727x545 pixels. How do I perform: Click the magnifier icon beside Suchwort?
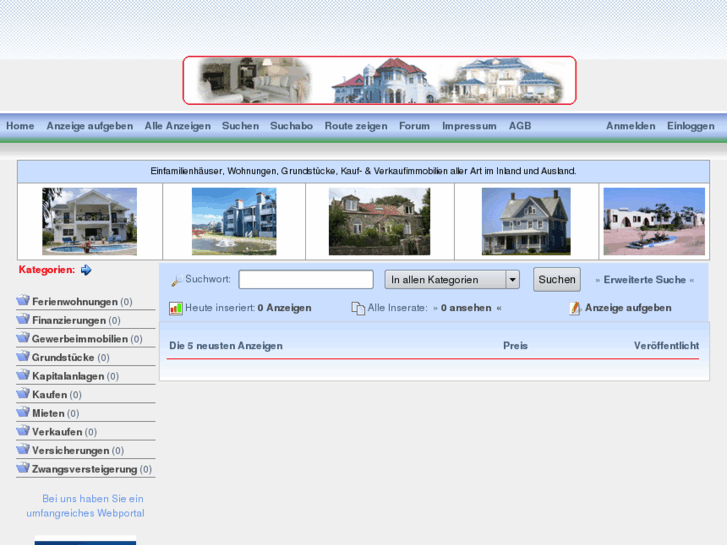point(177,280)
